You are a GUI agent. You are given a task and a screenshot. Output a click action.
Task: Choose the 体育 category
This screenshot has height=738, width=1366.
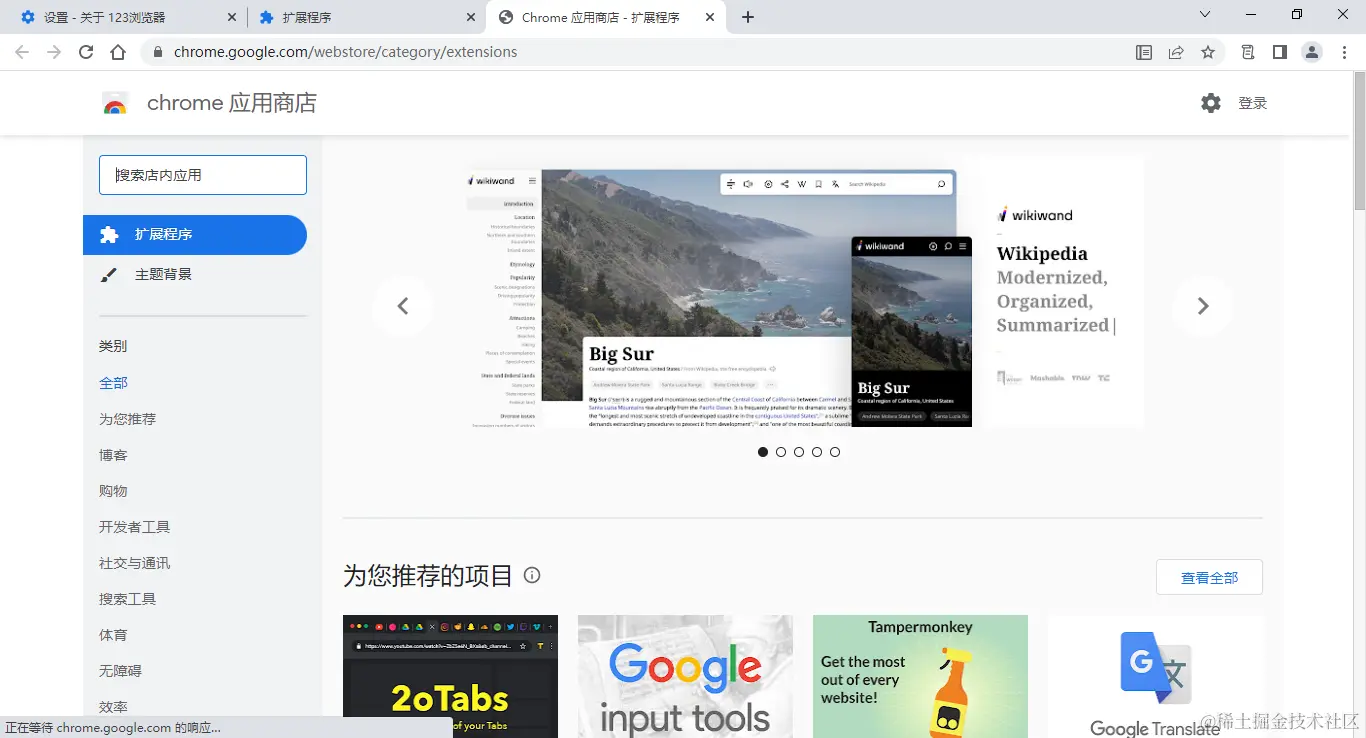[x=113, y=635]
